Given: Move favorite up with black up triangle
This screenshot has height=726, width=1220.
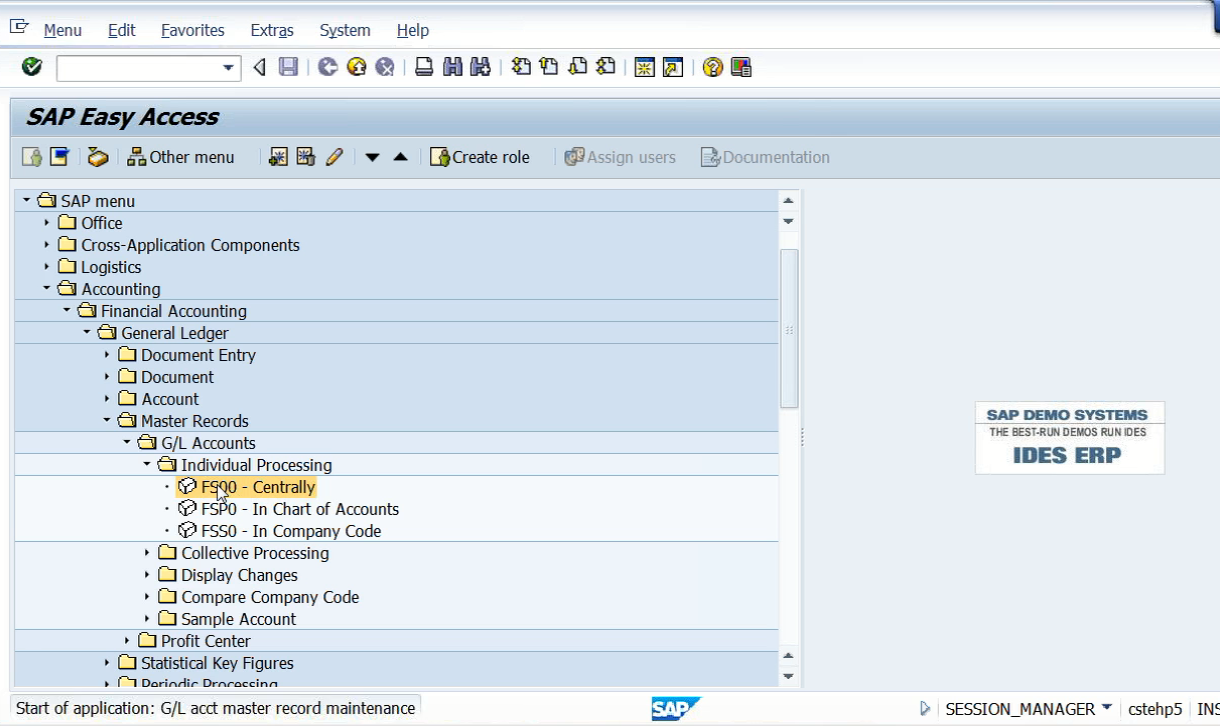Looking at the screenshot, I should pos(400,157).
